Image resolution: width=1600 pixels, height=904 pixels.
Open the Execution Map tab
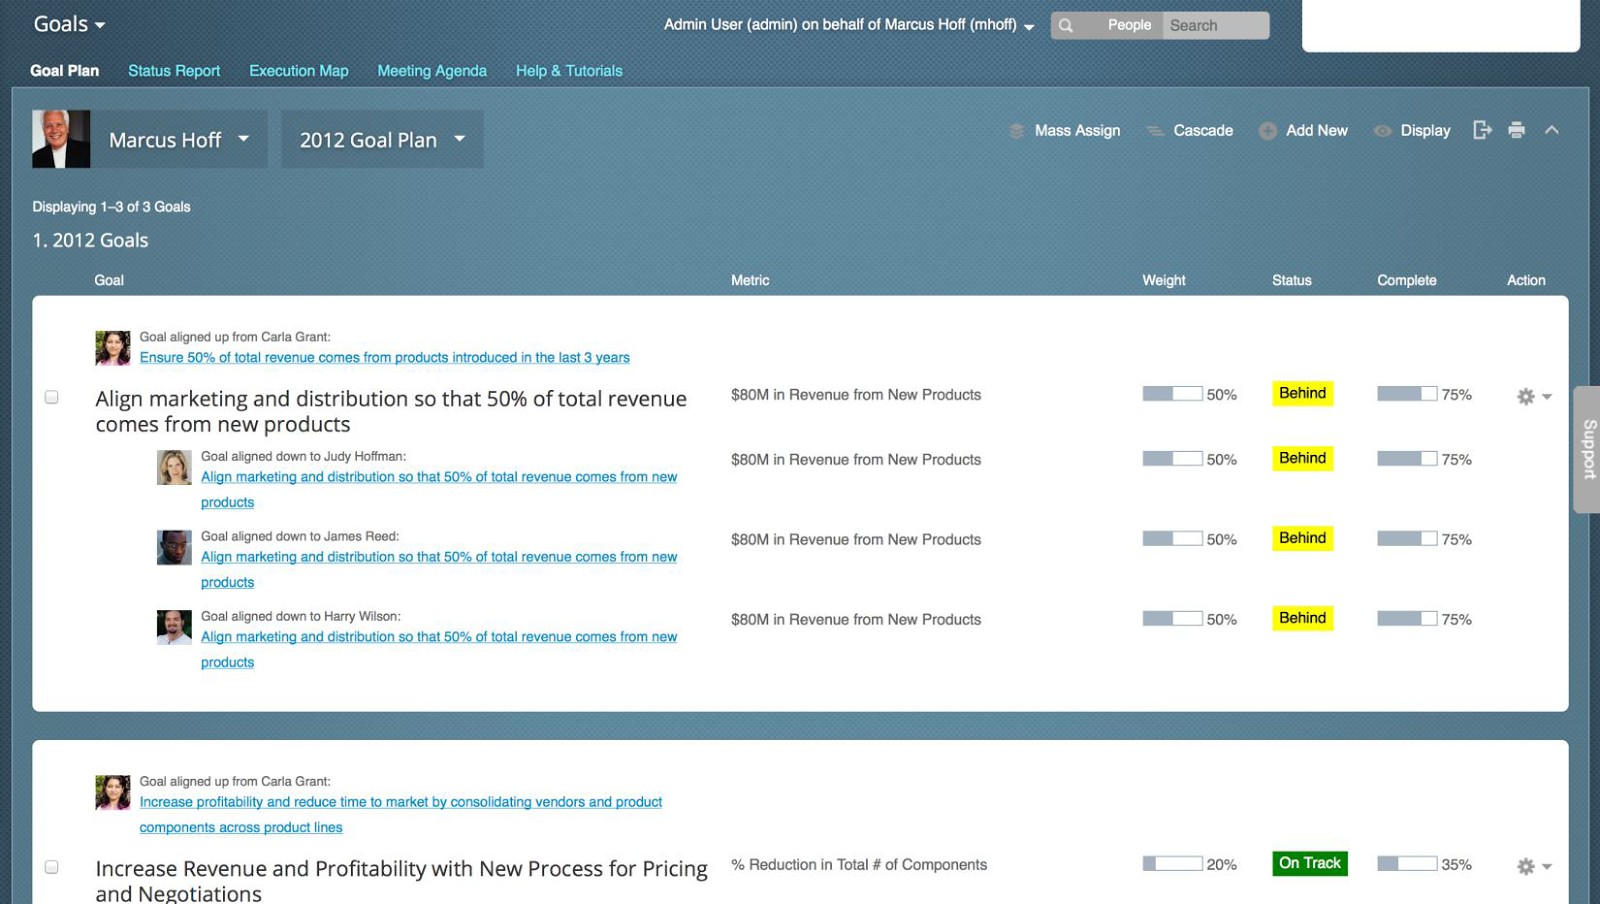click(x=298, y=71)
